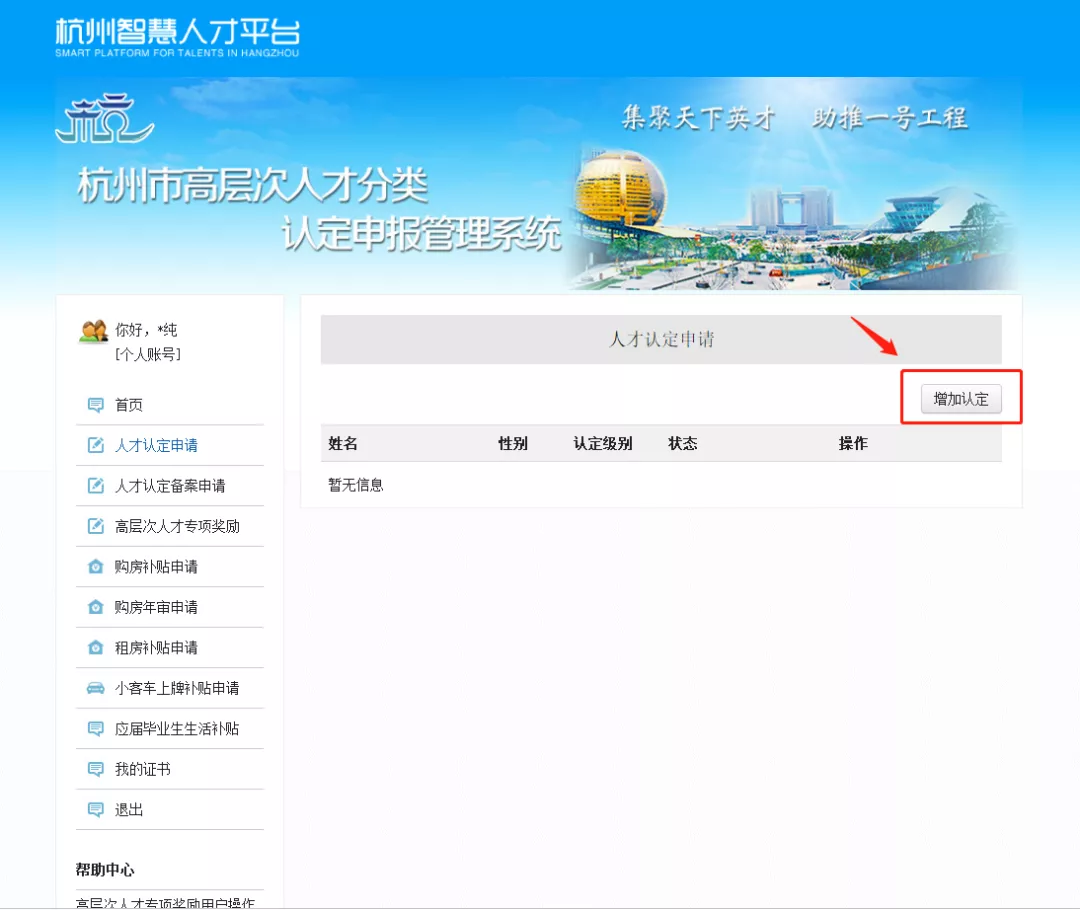Open the 高层次人才专项奖励用户操作 help link
Image resolution: width=1080 pixels, height=910 pixels.
(x=165, y=902)
